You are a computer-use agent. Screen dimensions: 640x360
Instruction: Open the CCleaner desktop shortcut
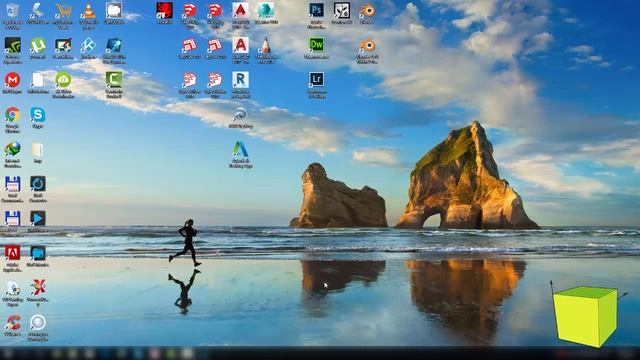pyautogui.click(x=12, y=323)
